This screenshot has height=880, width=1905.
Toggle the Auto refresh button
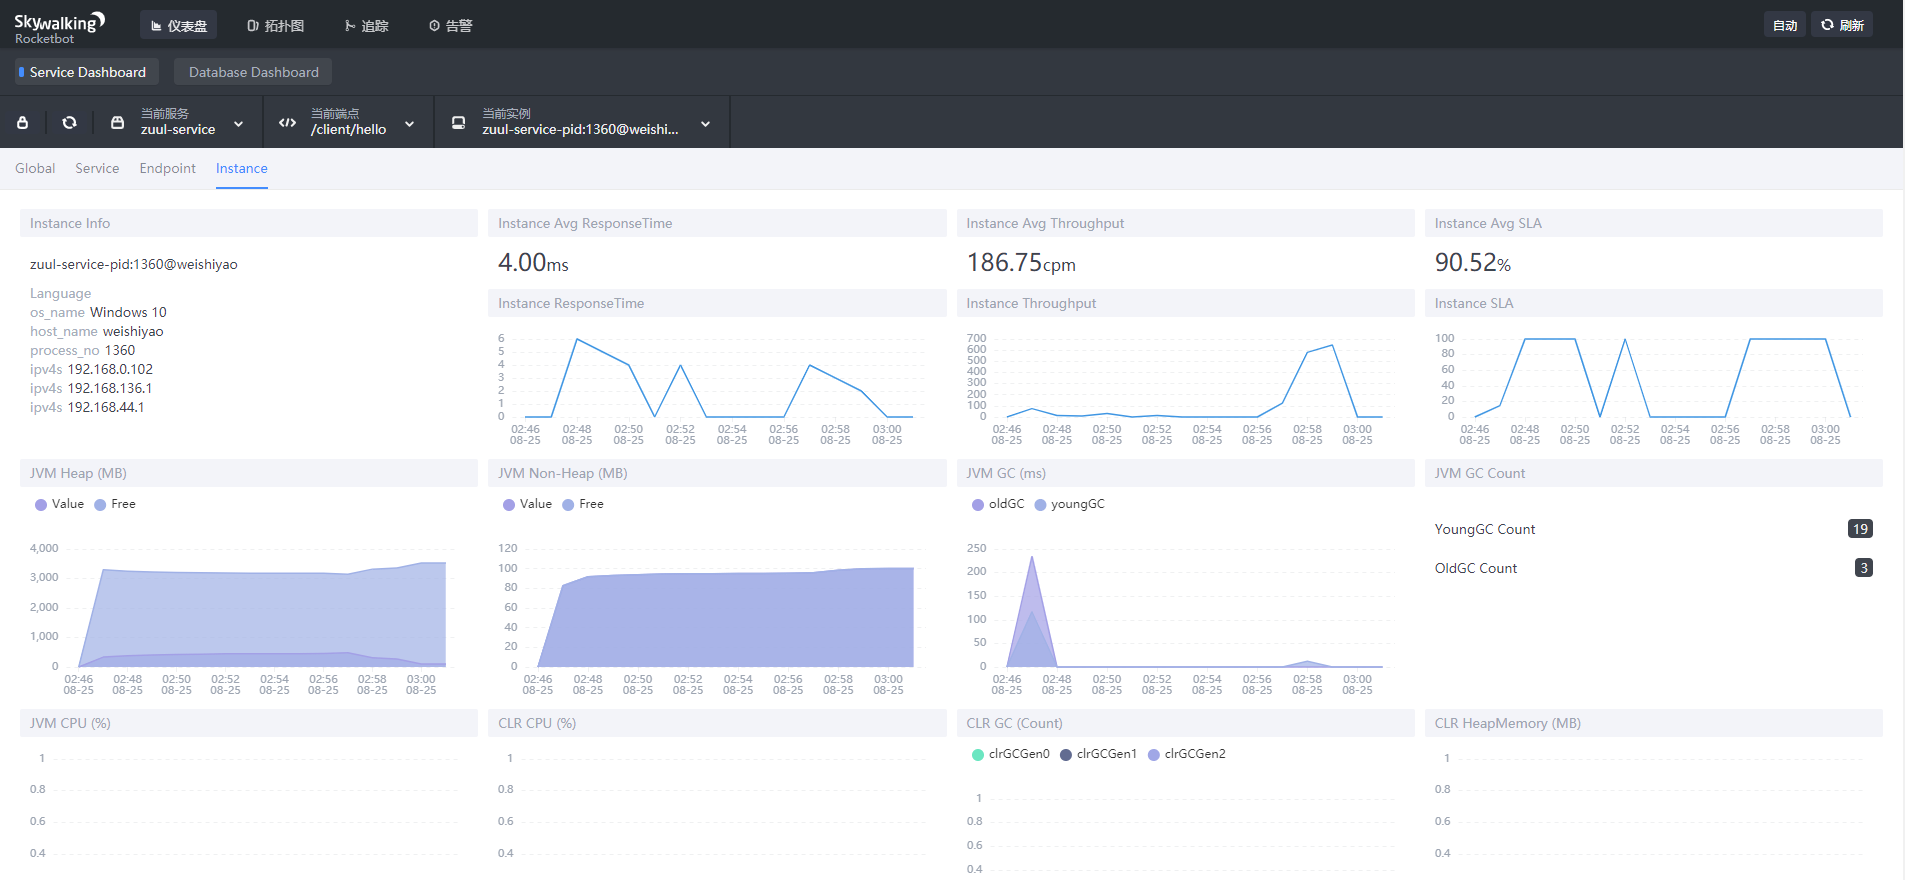(x=1784, y=25)
